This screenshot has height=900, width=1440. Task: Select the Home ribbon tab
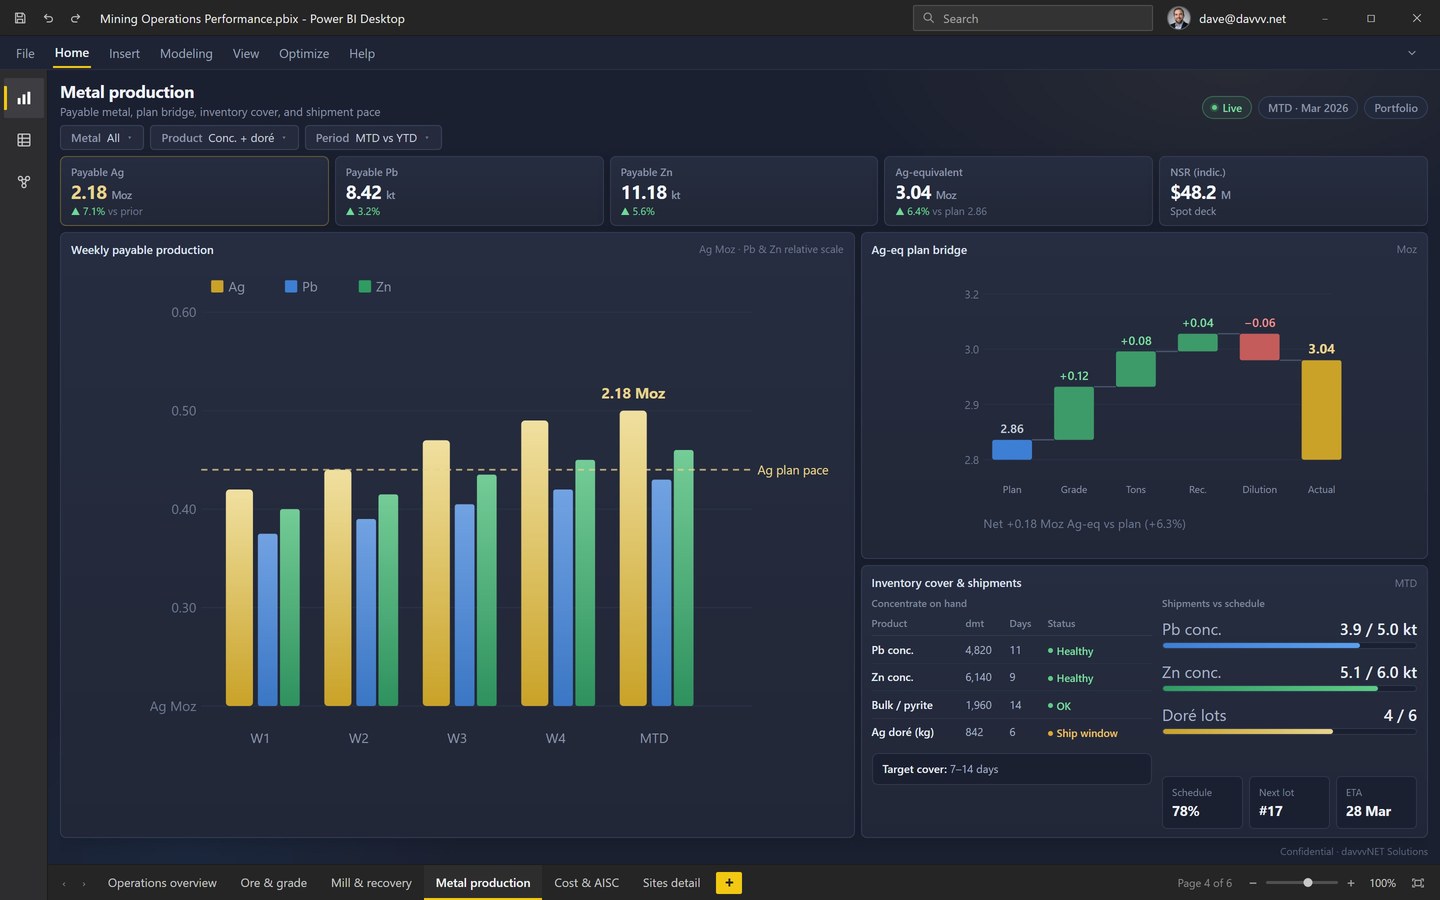[x=72, y=53]
